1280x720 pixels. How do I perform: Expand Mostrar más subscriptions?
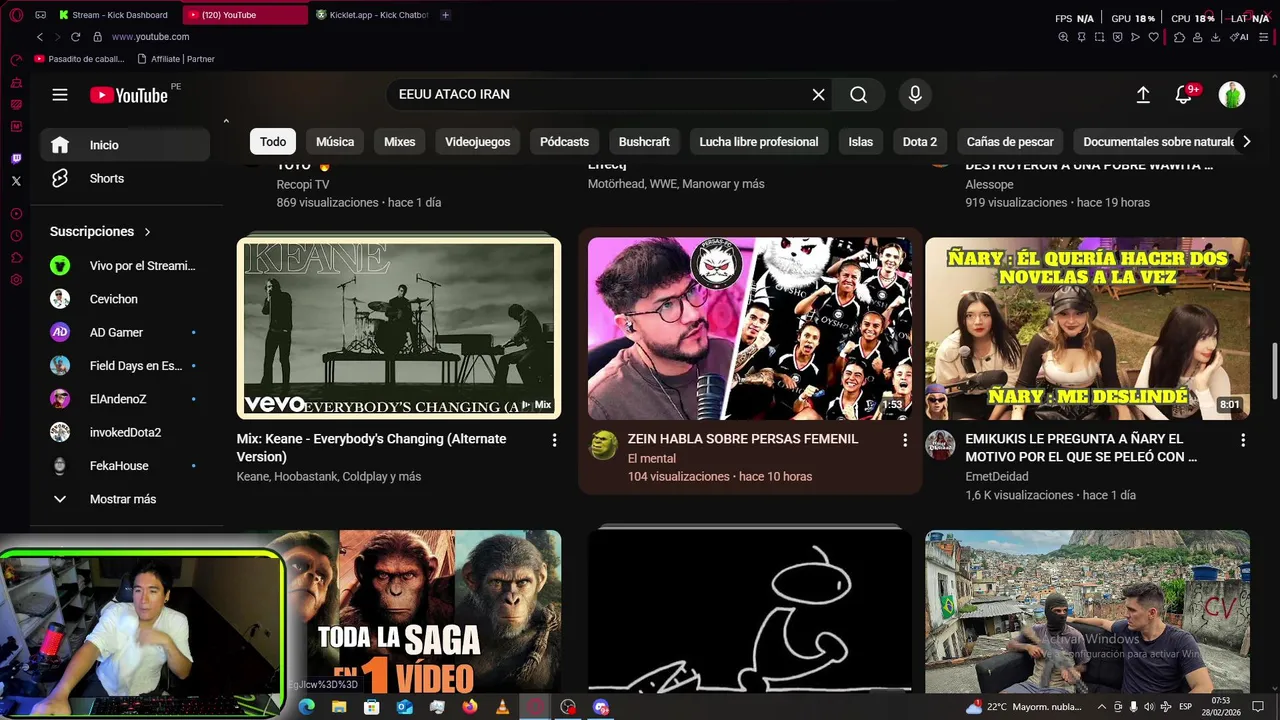[125, 499]
